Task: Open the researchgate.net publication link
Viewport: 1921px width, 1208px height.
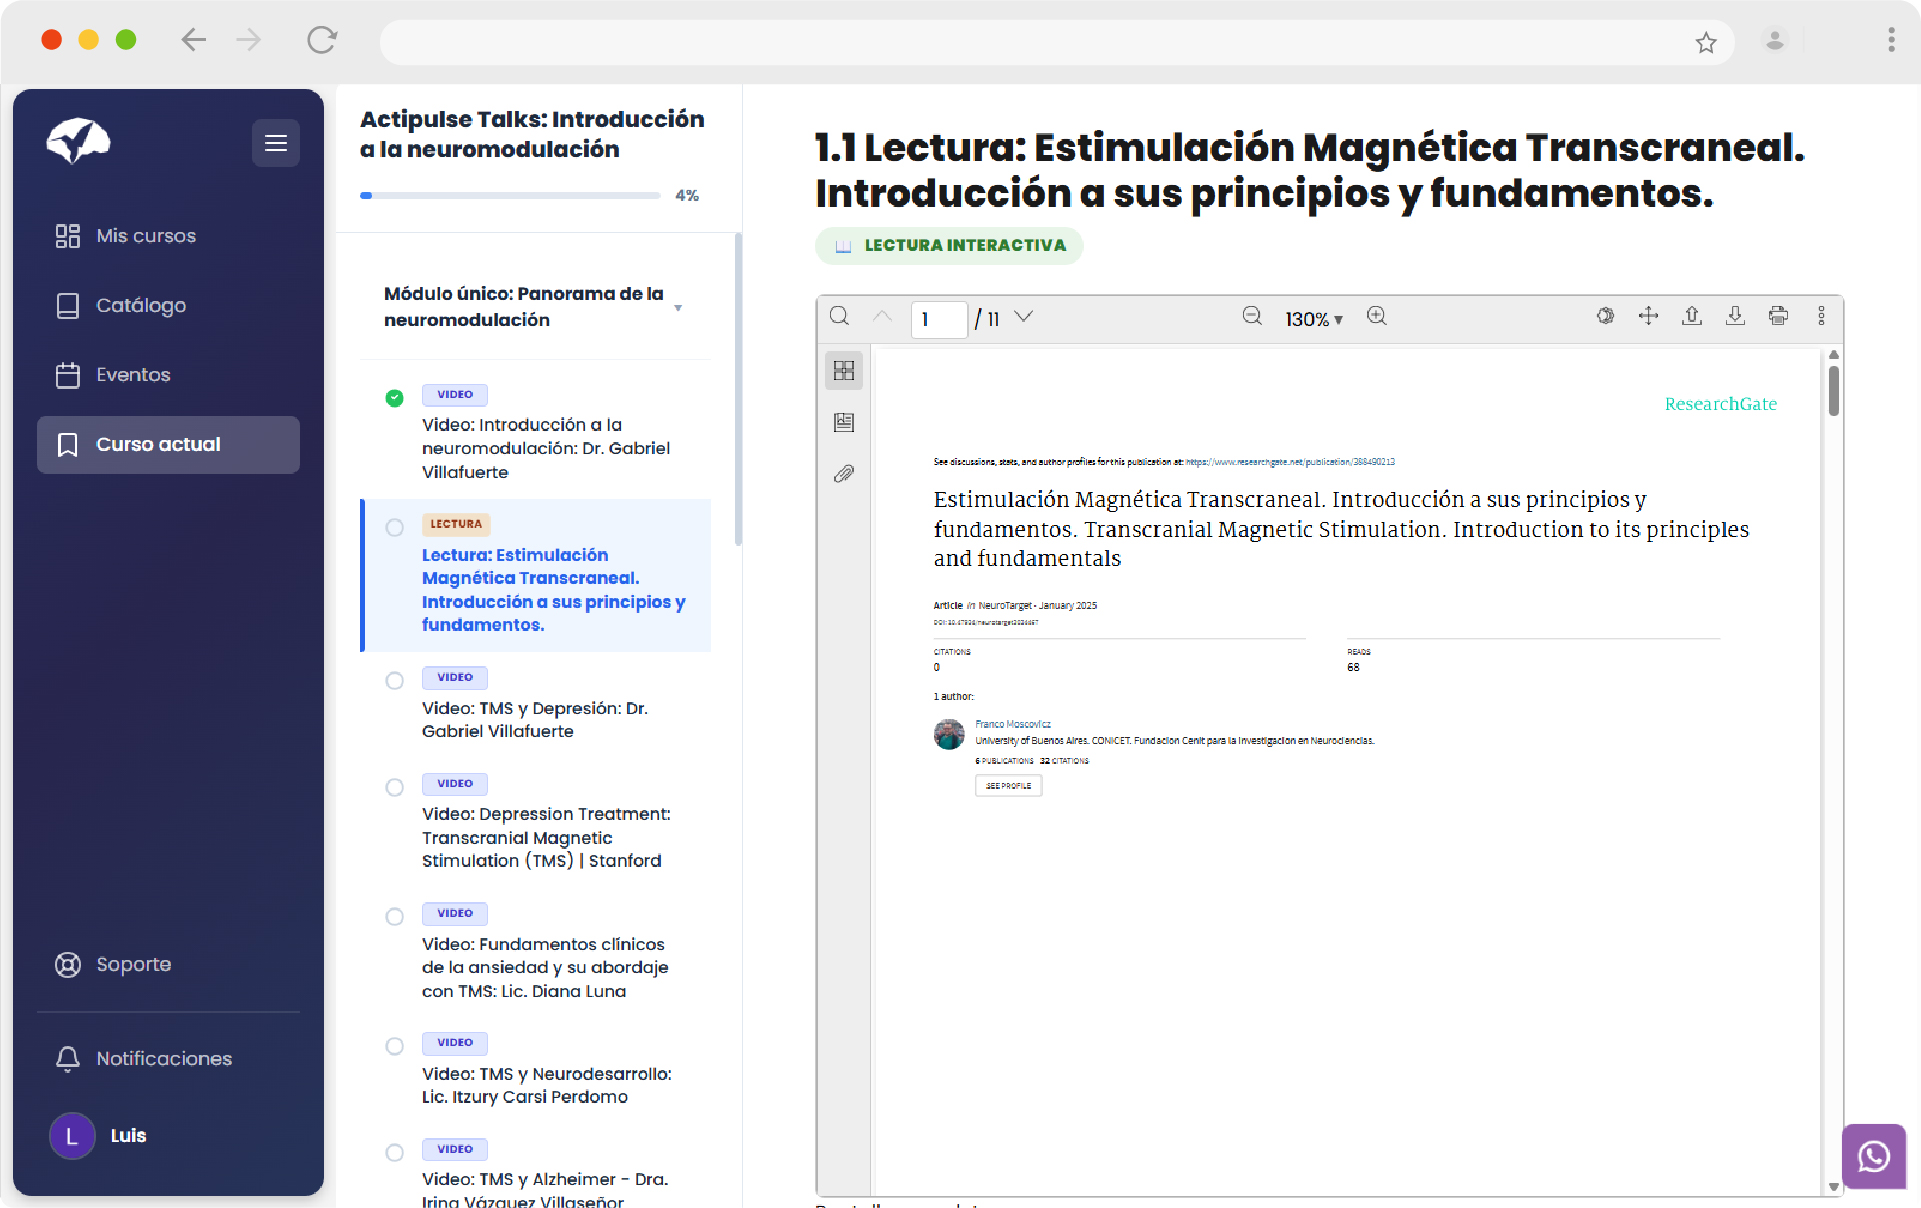Action: tap(1290, 462)
